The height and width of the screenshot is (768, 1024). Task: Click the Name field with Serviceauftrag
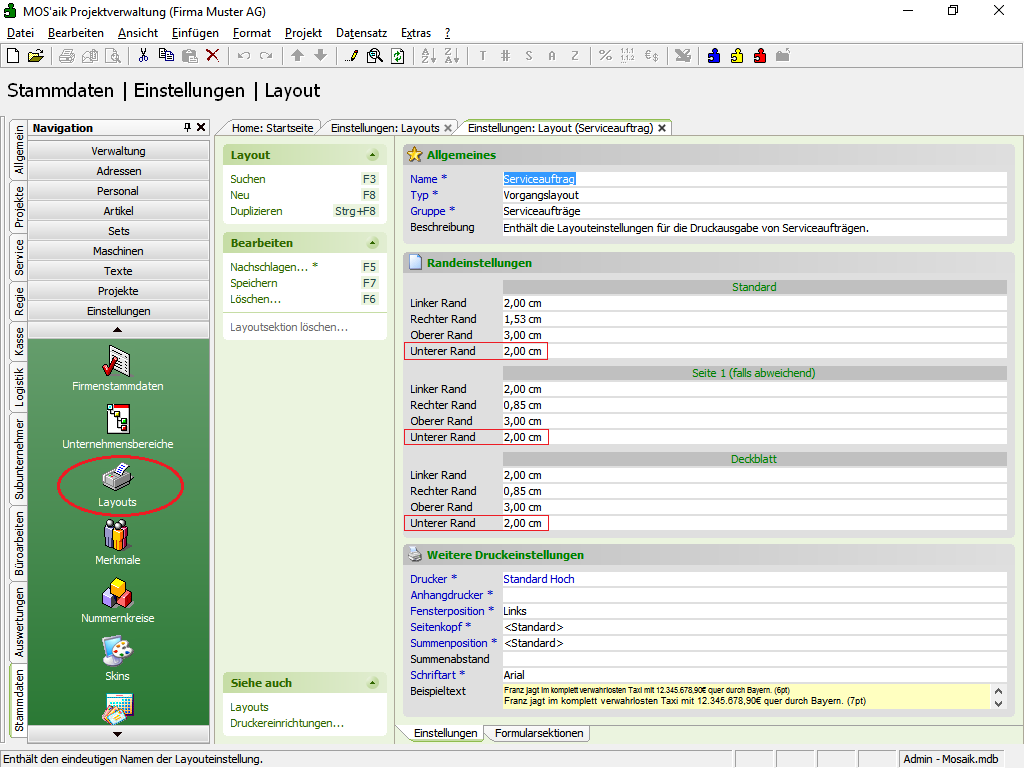tap(754, 179)
